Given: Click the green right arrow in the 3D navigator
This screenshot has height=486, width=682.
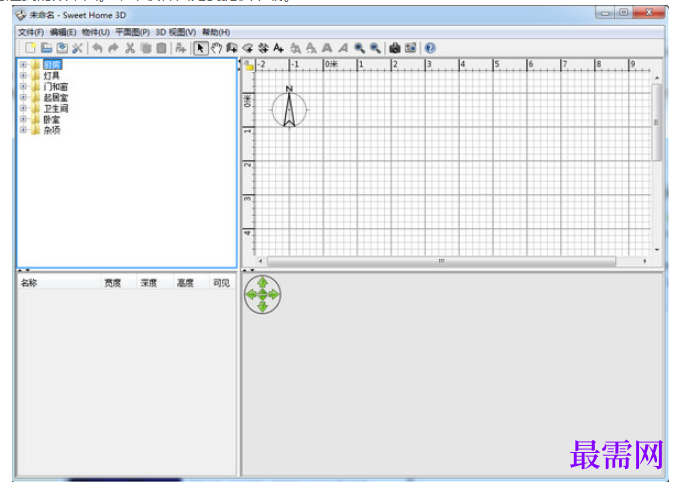Looking at the screenshot, I should point(274,295).
